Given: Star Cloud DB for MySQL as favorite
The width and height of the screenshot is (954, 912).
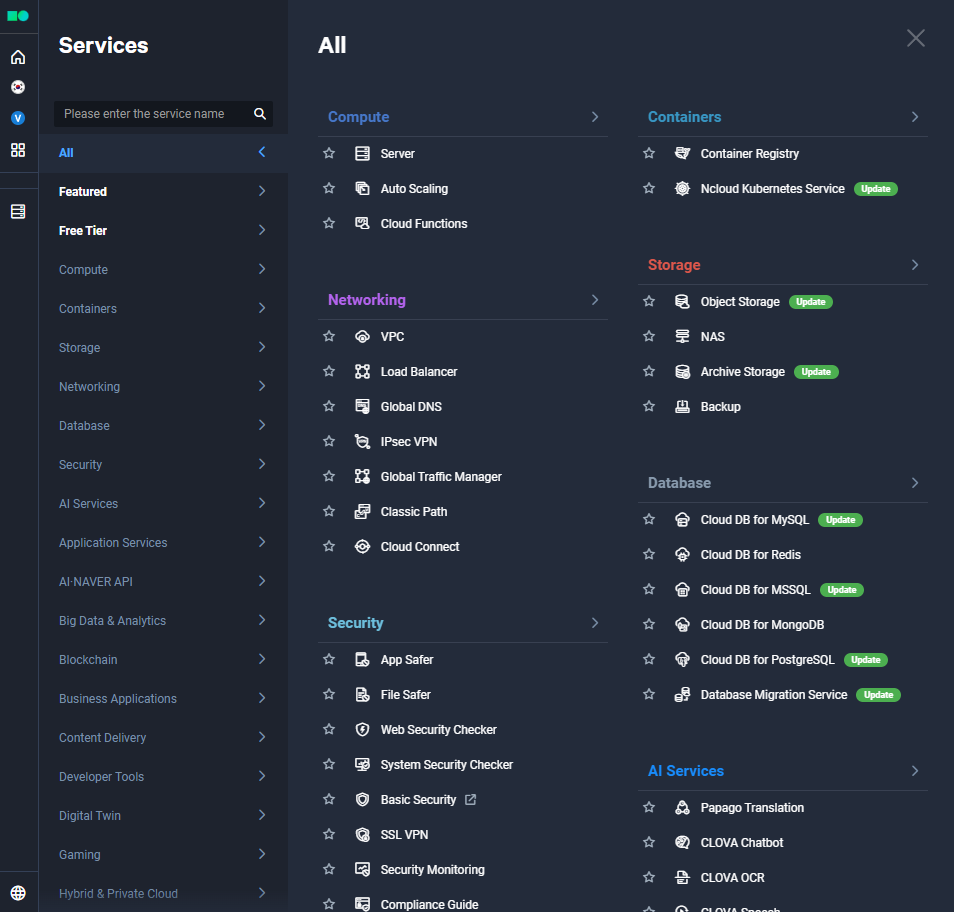Looking at the screenshot, I should pyautogui.click(x=649, y=519).
